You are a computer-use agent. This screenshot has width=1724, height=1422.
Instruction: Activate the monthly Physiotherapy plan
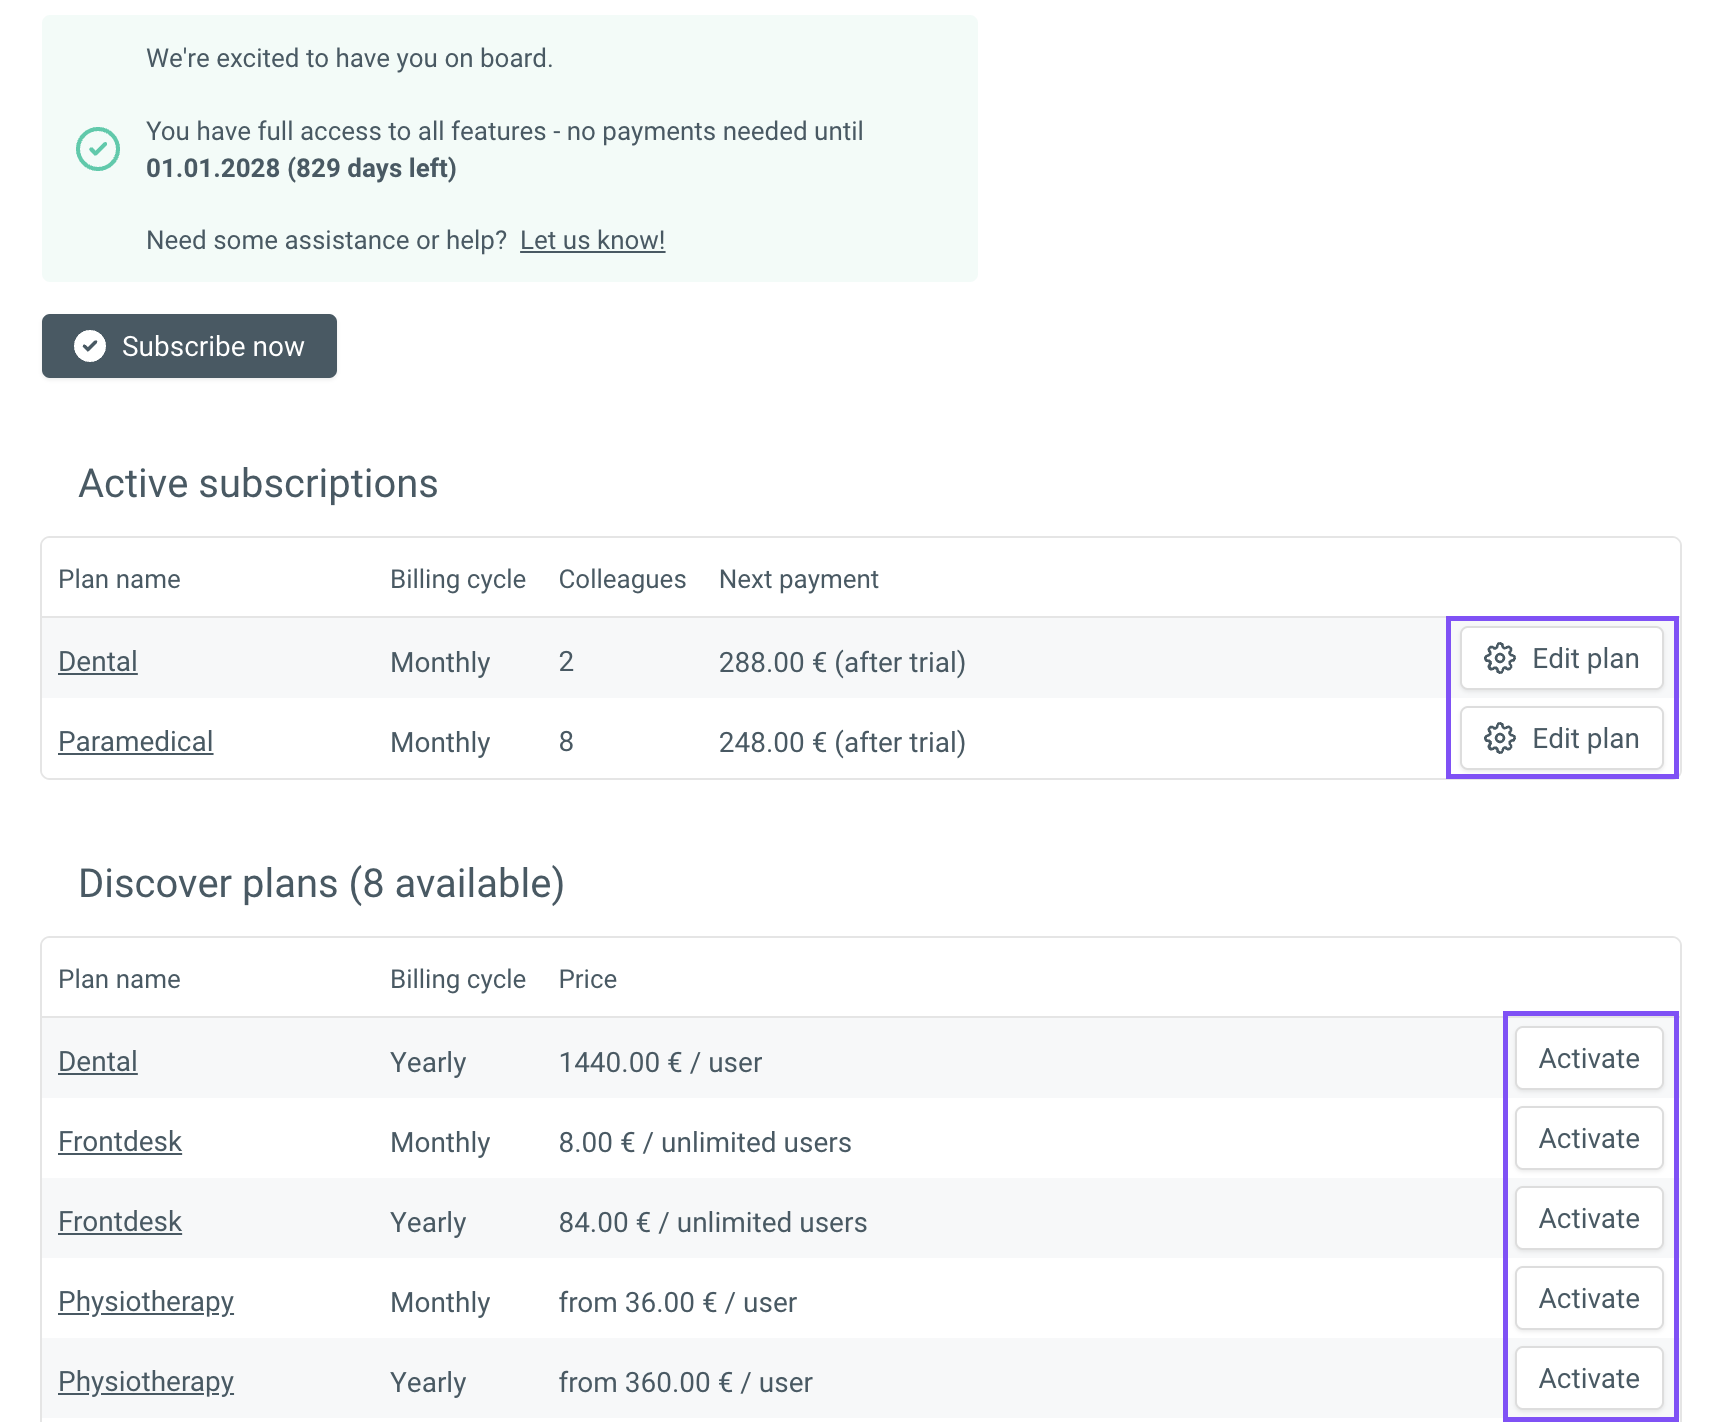1588,1299
